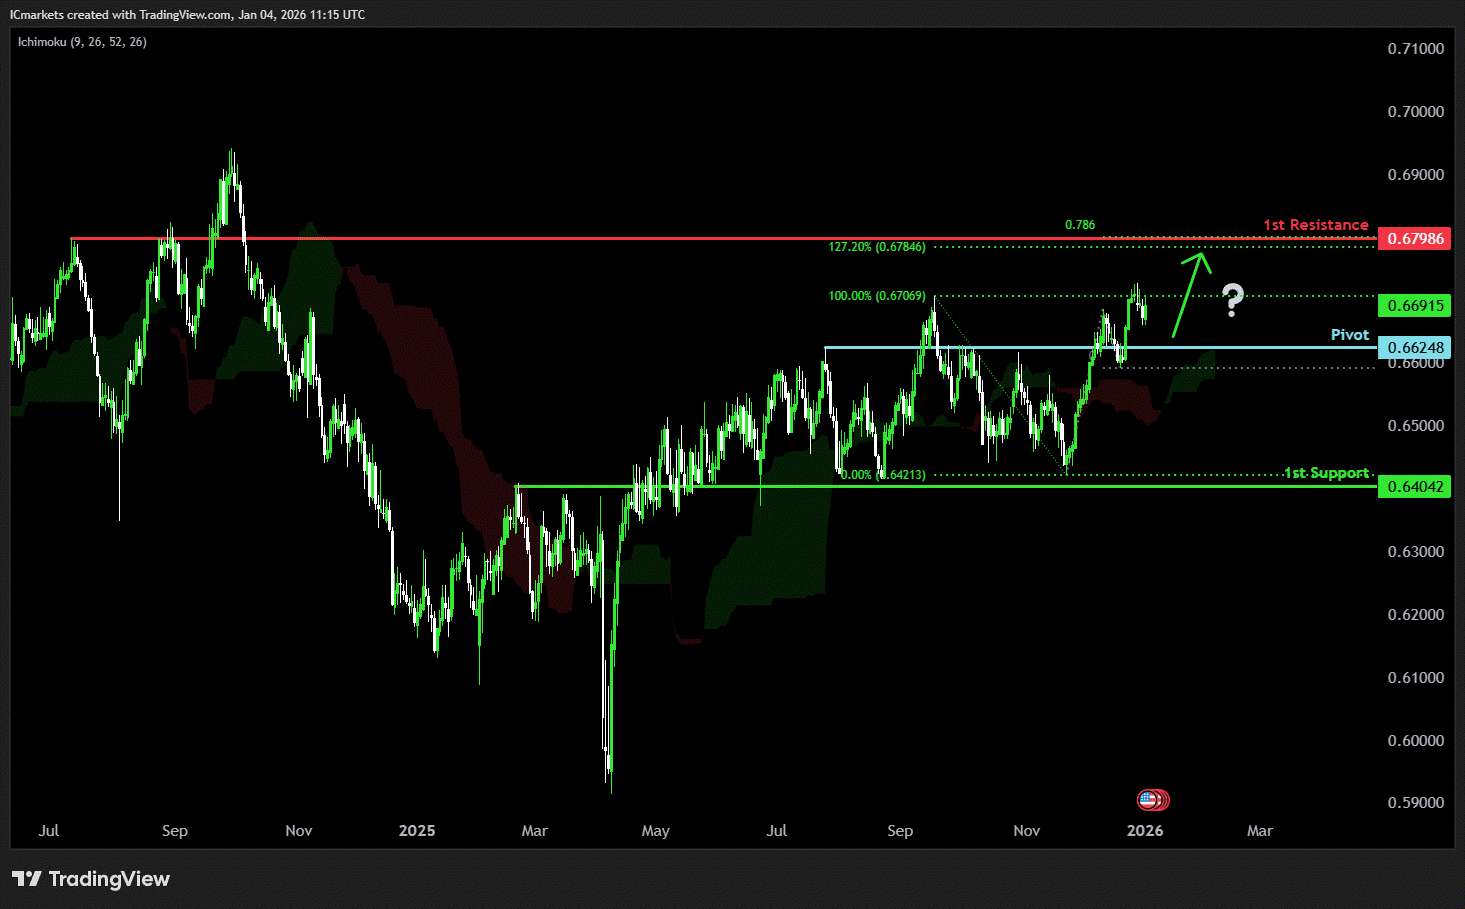The width and height of the screenshot is (1465, 909).
Task: Click the red 0.67986 price tag
Action: point(1414,239)
